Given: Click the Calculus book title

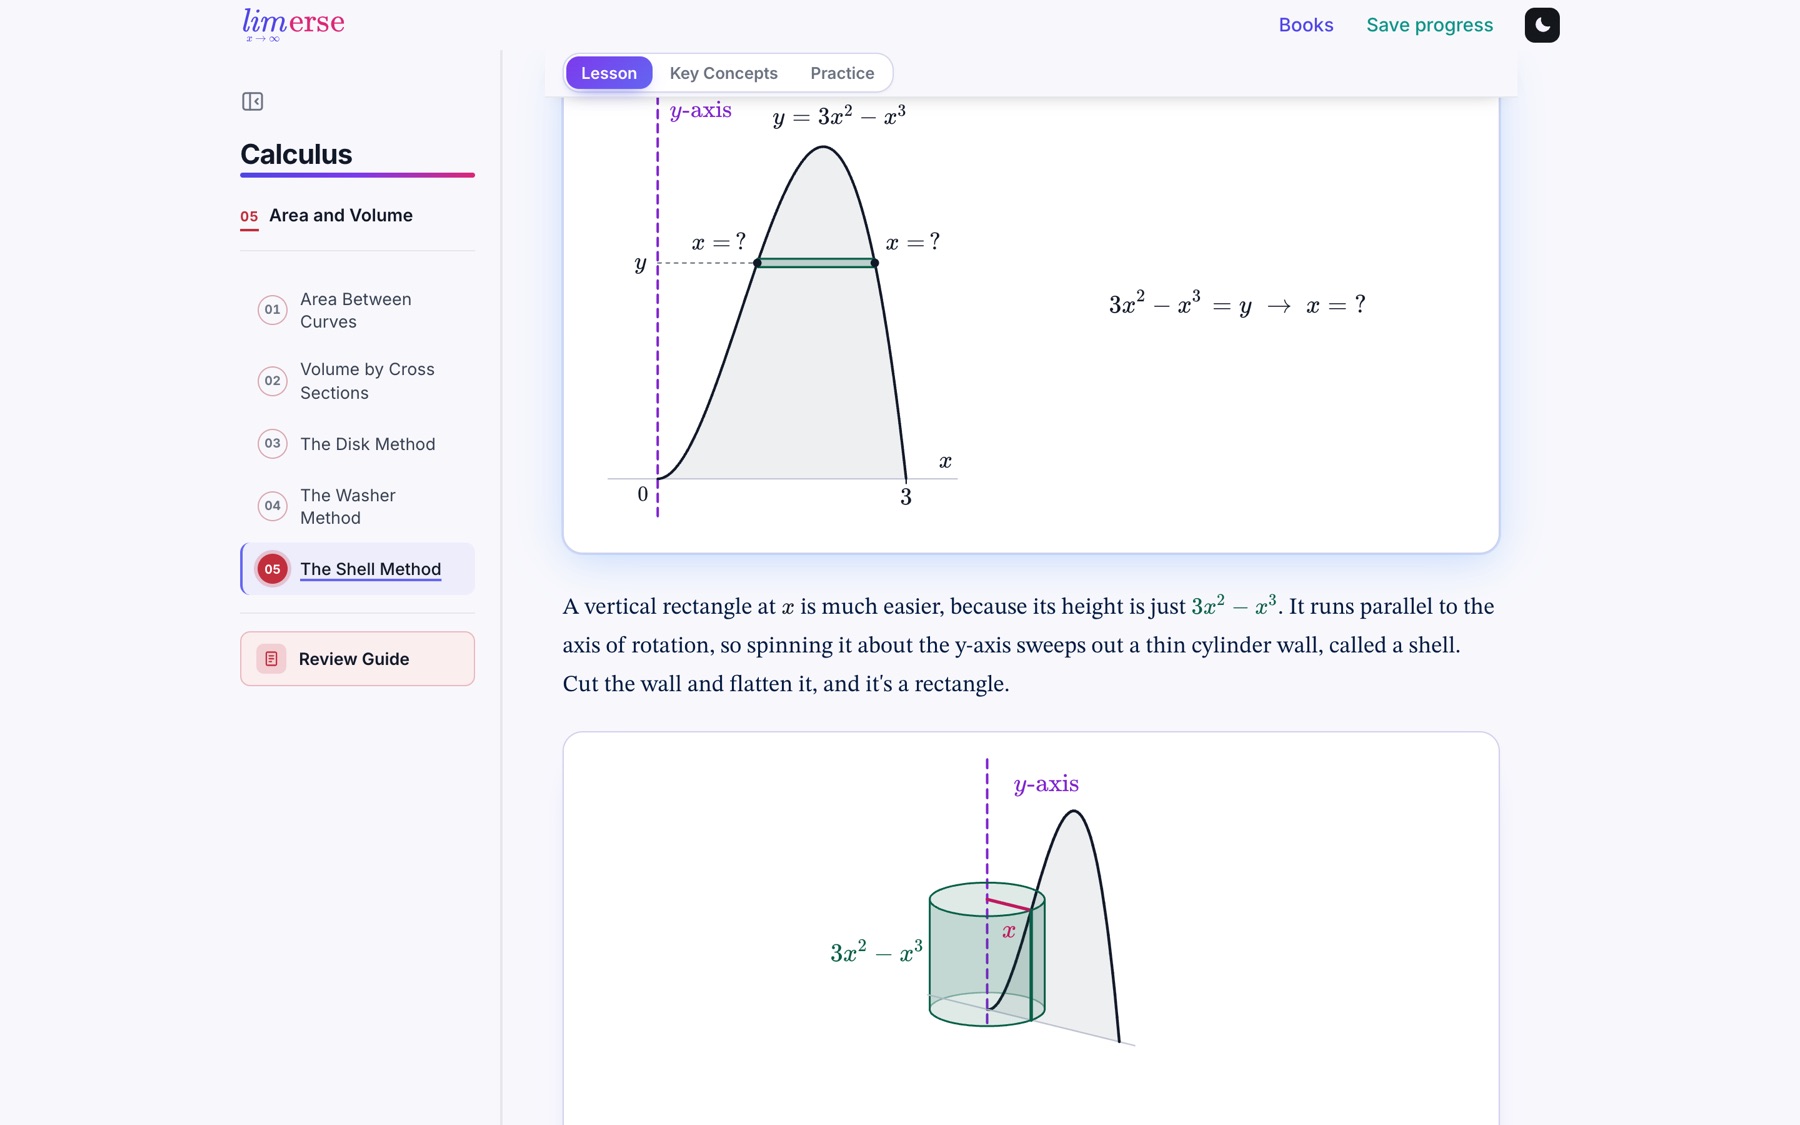Looking at the screenshot, I should coord(296,154).
